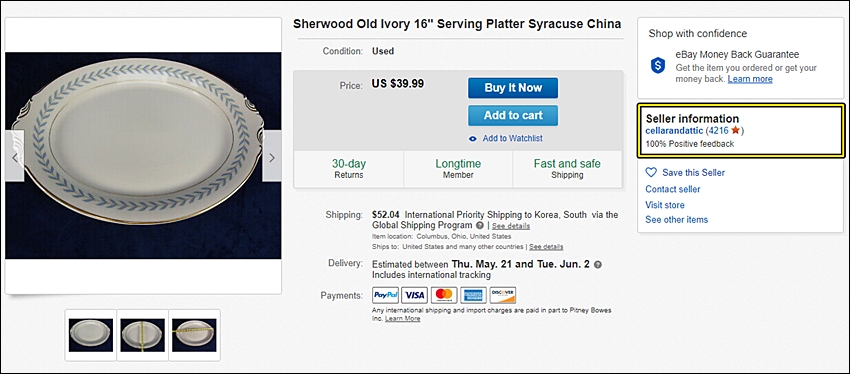The height and width of the screenshot is (374, 850).
Task: Click the heart icon for Save this Seller
Action: coord(651,172)
